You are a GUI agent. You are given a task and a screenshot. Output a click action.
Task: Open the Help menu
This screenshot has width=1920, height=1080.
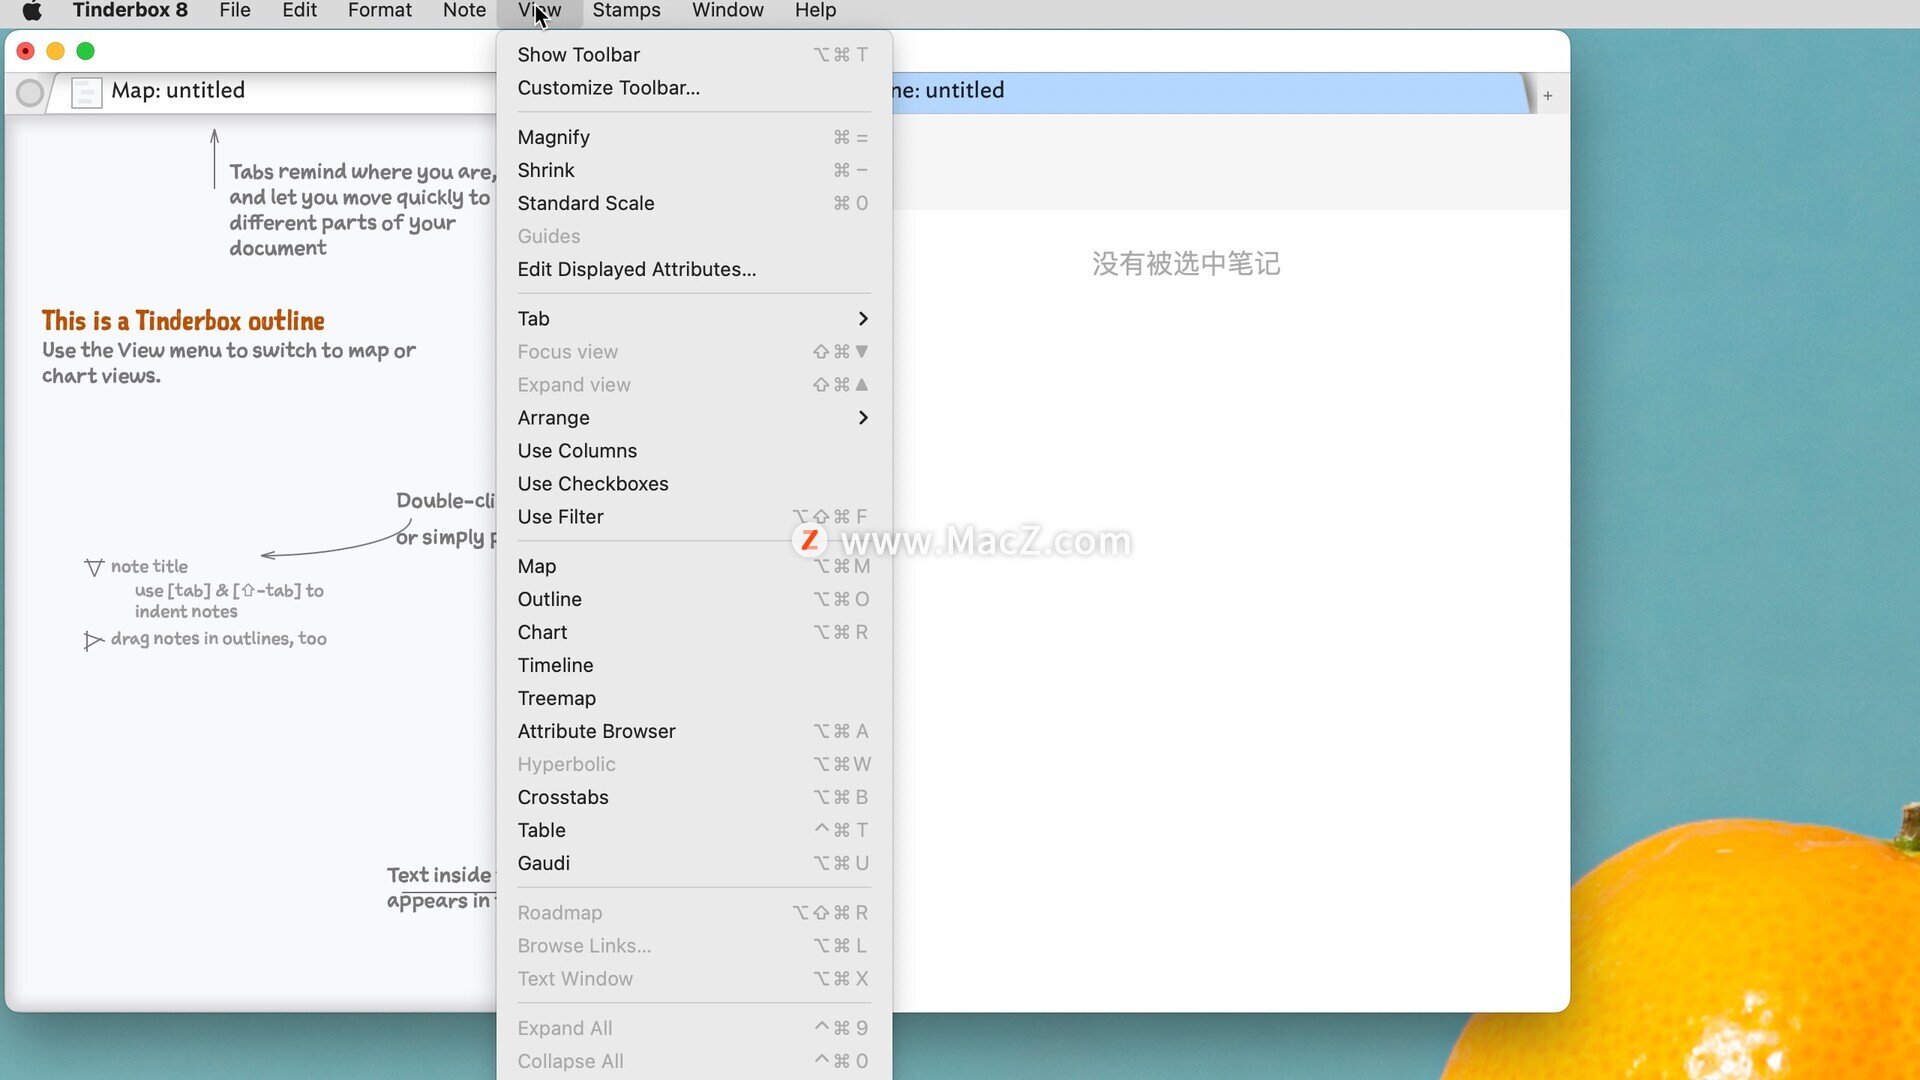(x=815, y=11)
